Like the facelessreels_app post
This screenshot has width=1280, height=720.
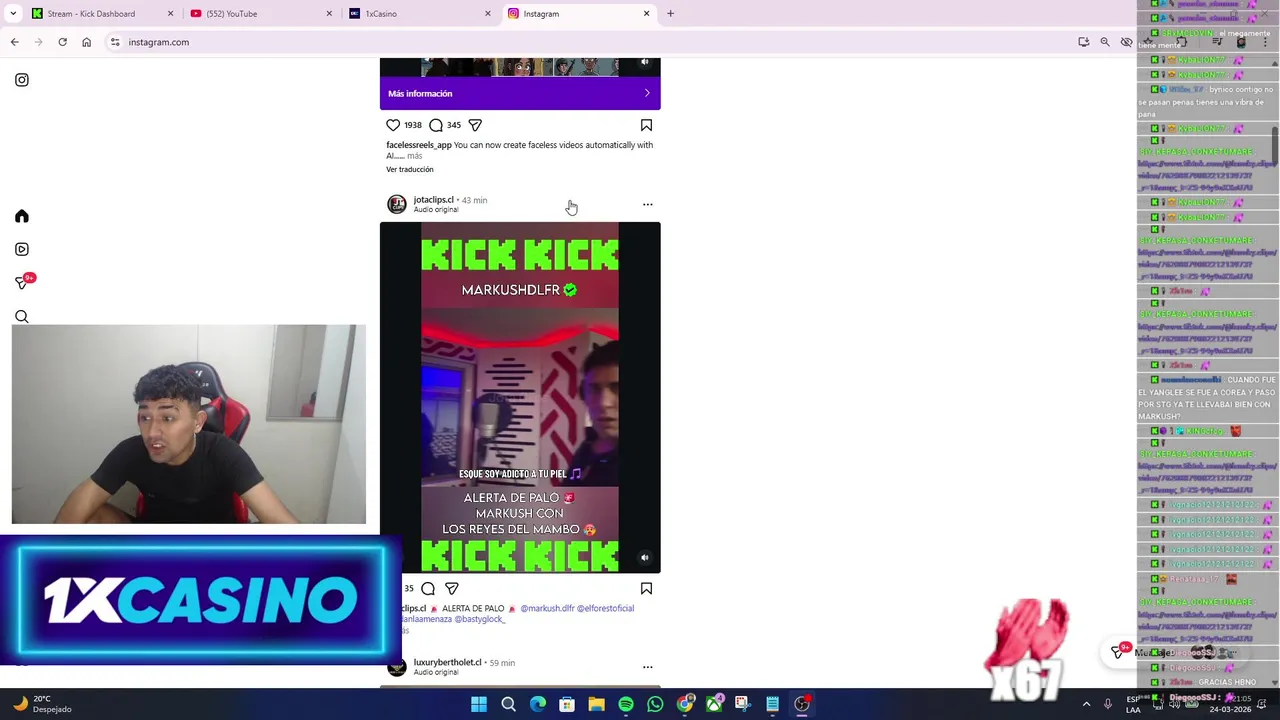pos(393,125)
